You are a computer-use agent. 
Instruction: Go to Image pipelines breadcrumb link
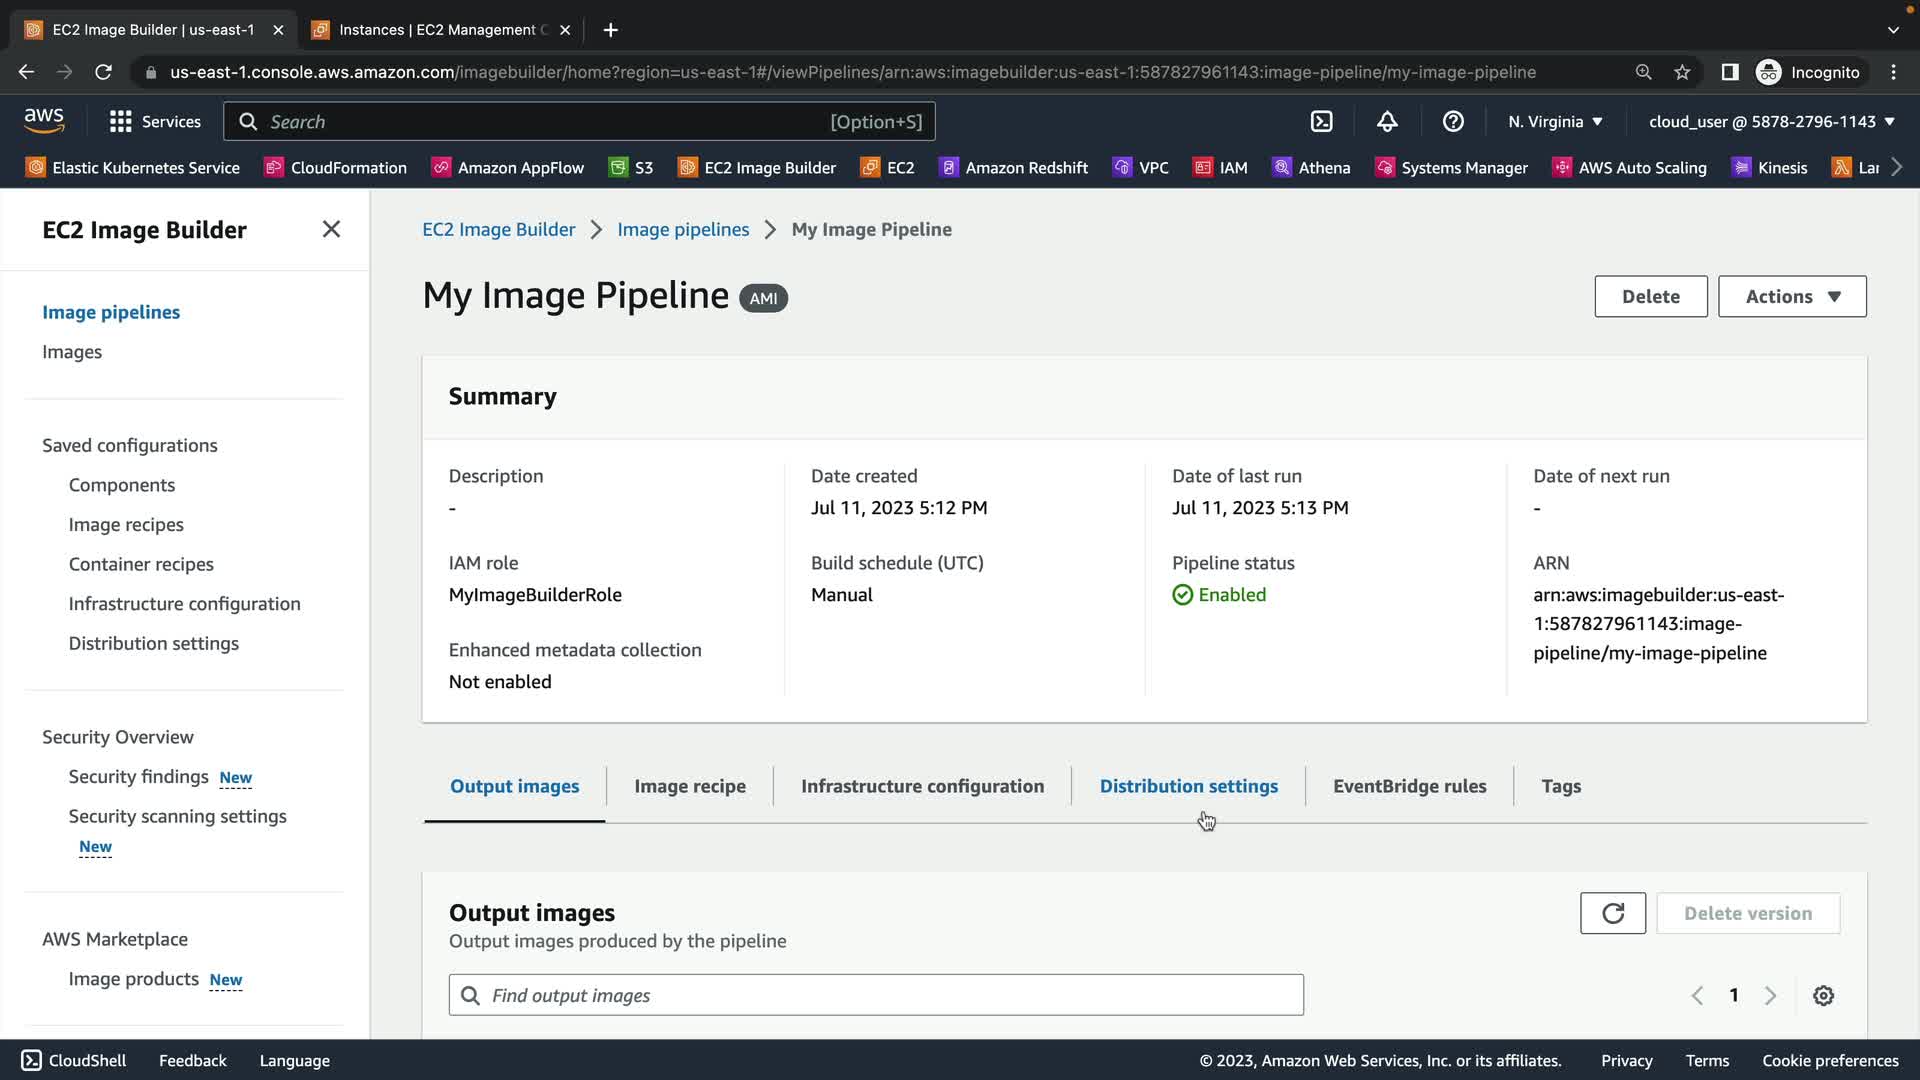coord(683,229)
